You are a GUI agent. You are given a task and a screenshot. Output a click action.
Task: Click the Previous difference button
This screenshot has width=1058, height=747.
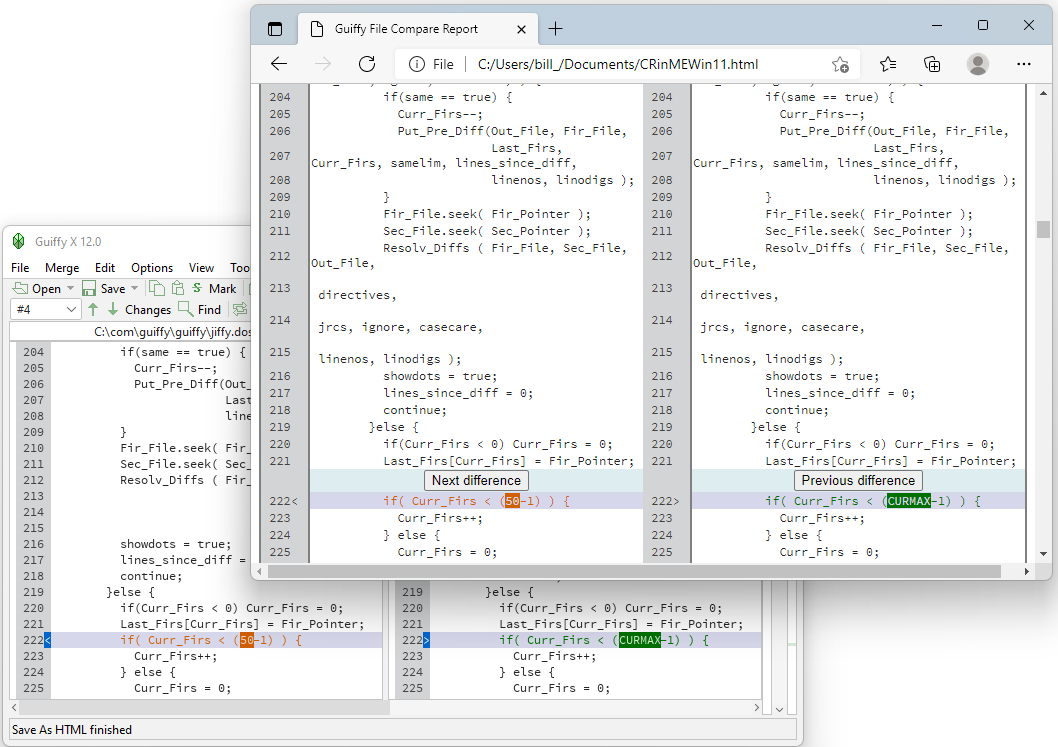point(858,480)
